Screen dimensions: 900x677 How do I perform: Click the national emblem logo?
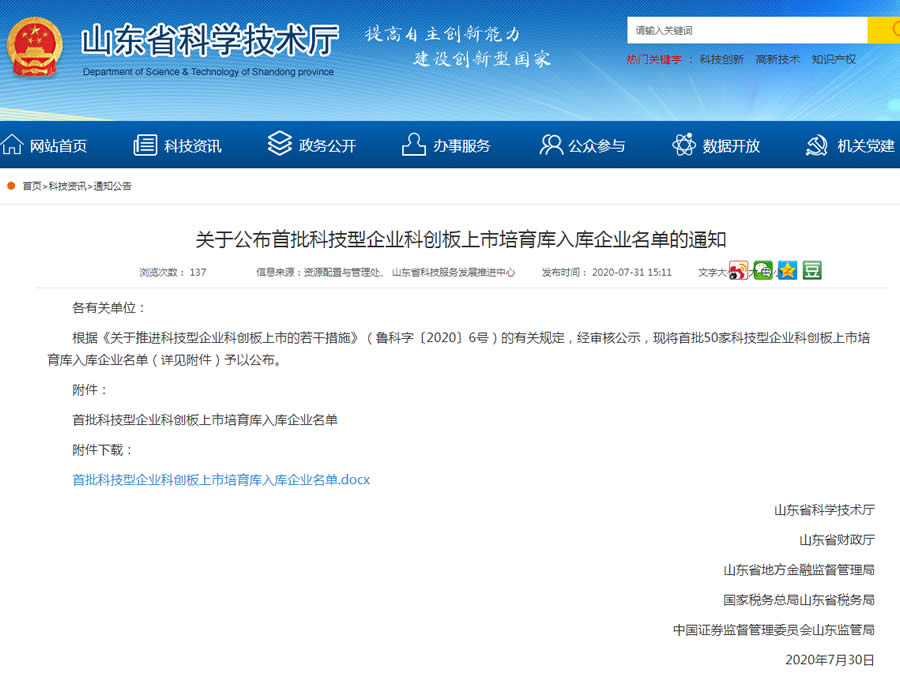35,45
